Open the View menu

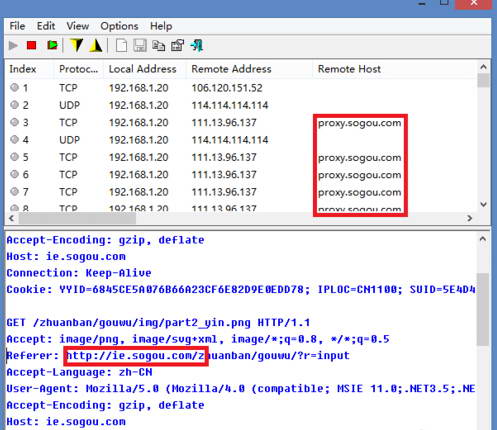pyautogui.click(x=78, y=26)
